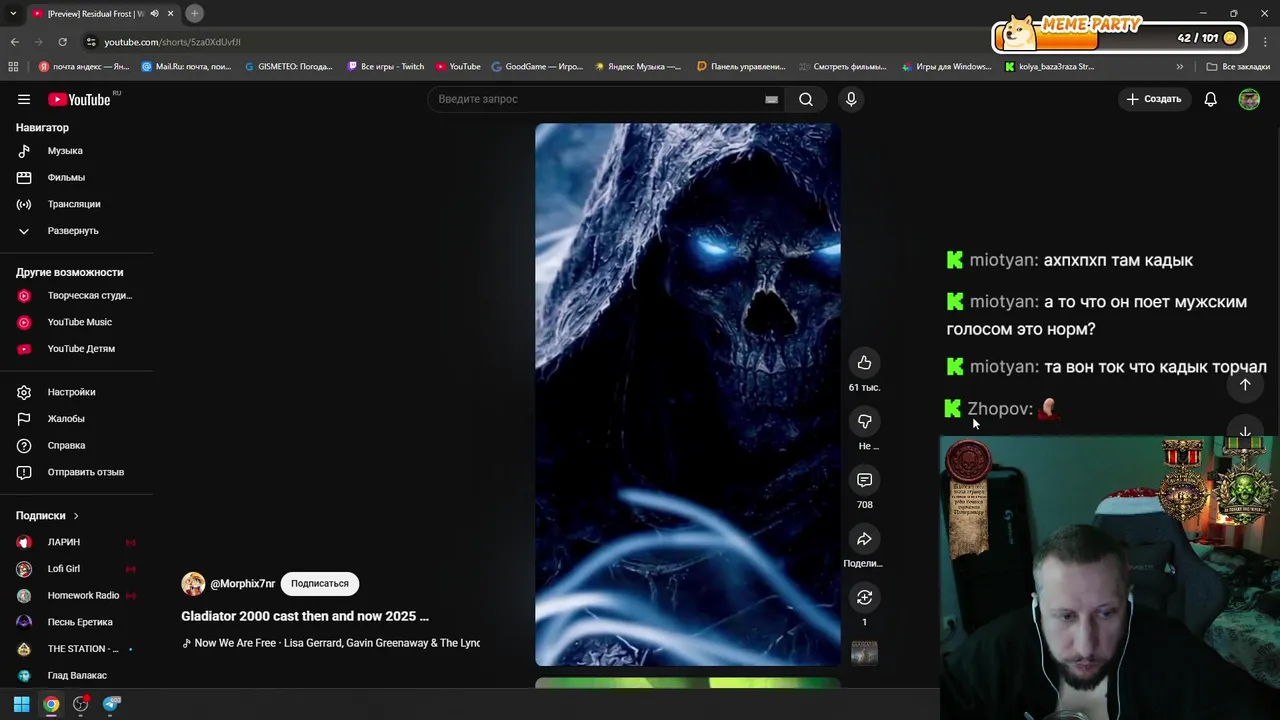Open the YouTube hamburger guide menu
The image size is (1280, 720).
(24, 99)
